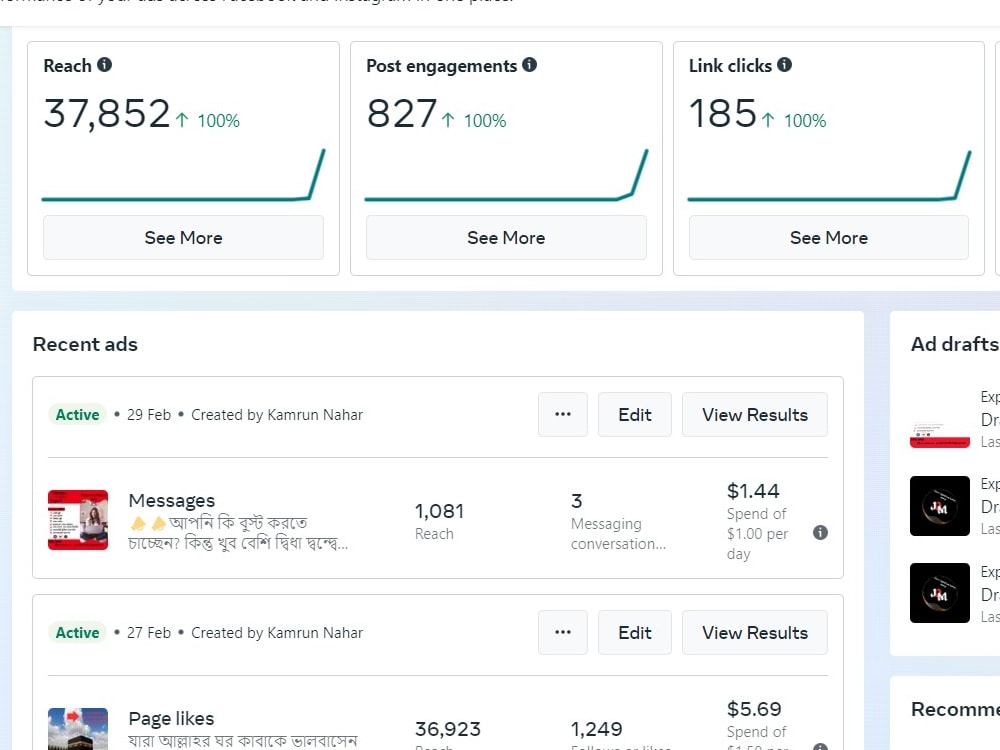Click View Results for the Messages ad

click(x=754, y=414)
